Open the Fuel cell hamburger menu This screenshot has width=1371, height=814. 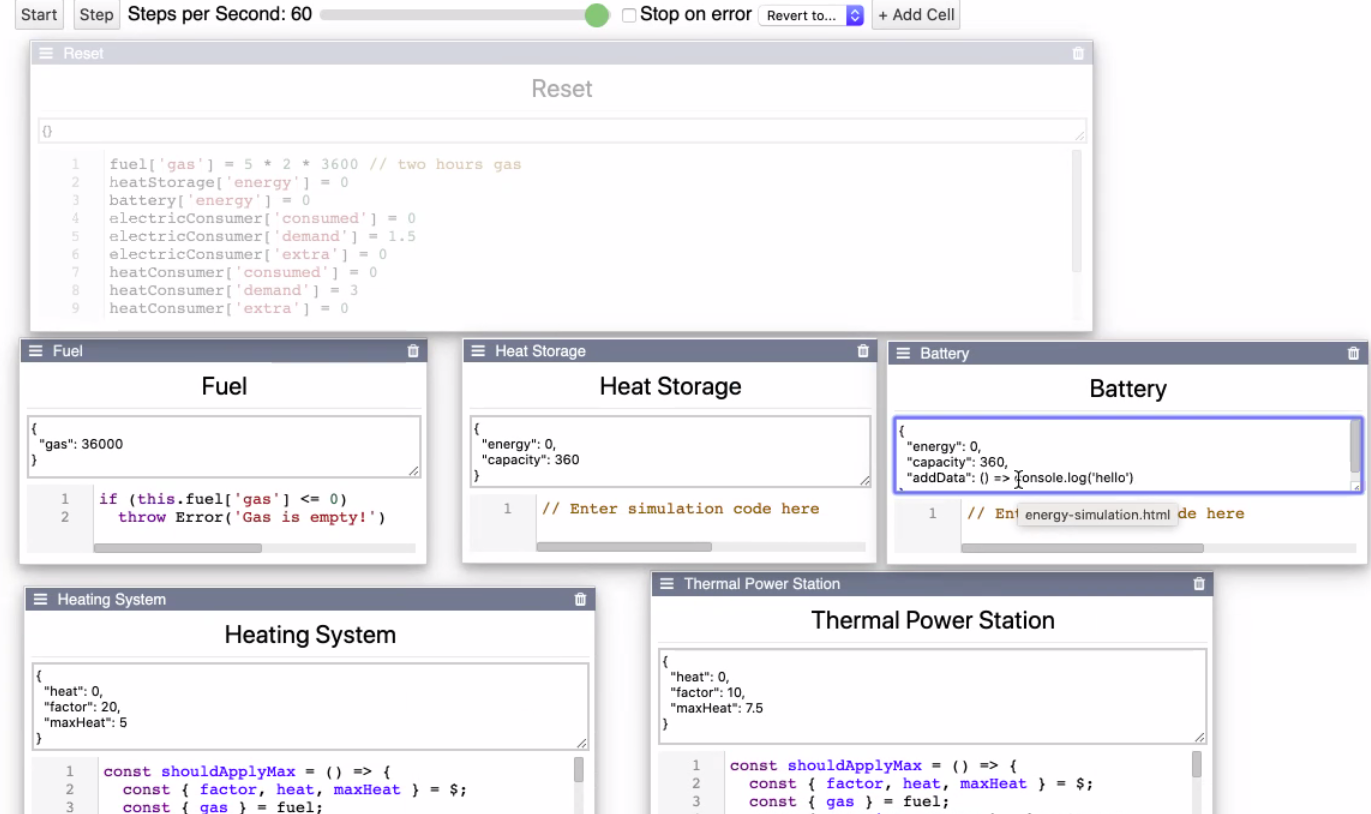coord(36,351)
